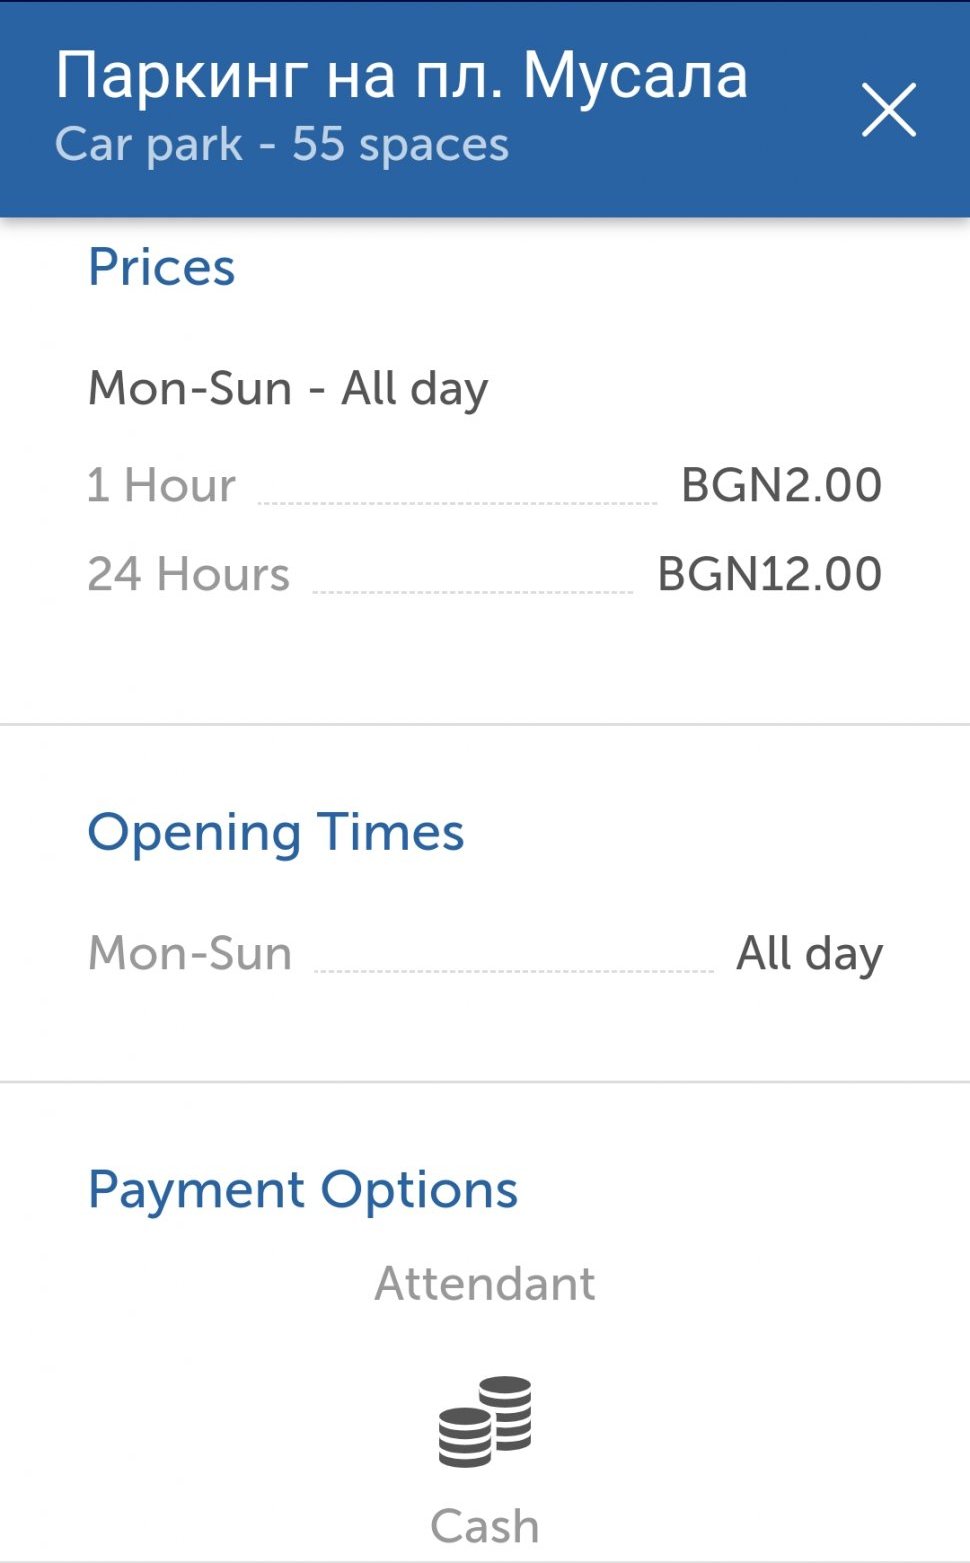Screen dimensions: 970x1563
Task: Tap the stacked coins Cash icon
Action: pos(485,1421)
